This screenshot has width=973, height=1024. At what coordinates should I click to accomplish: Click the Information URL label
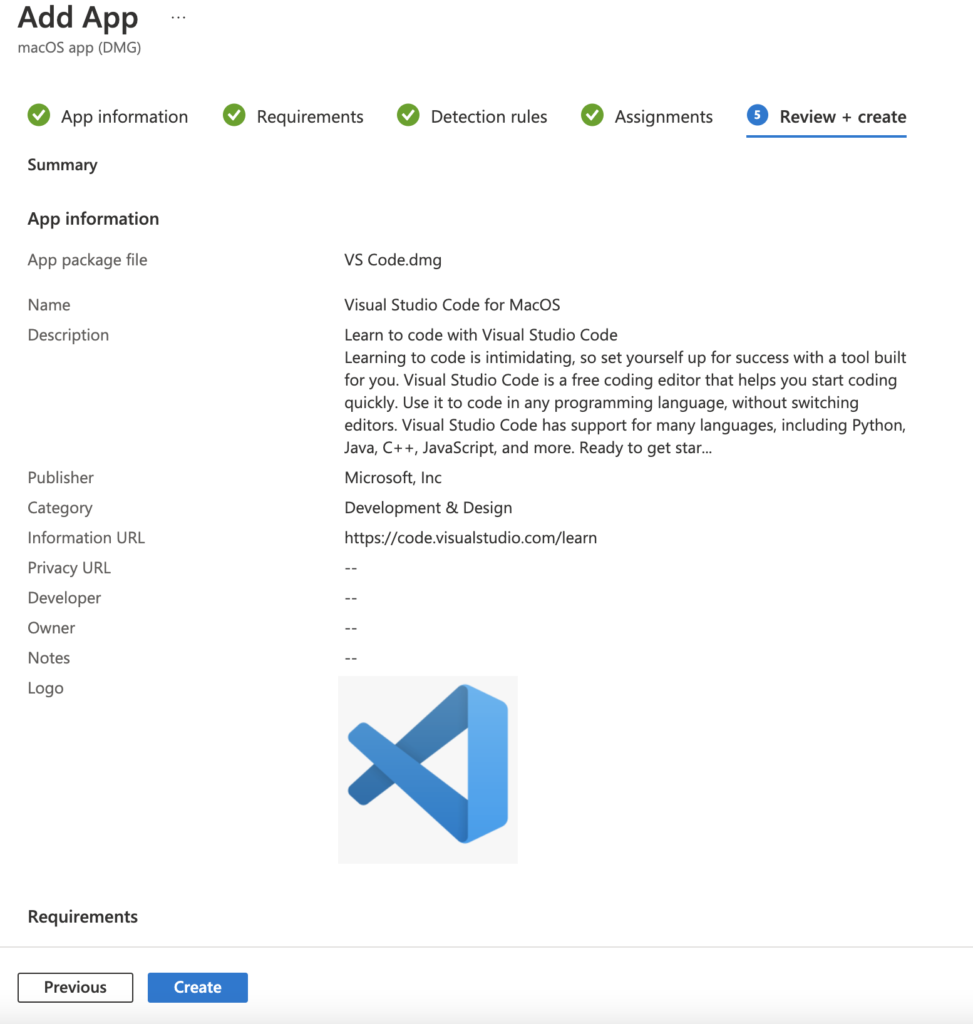click(86, 537)
